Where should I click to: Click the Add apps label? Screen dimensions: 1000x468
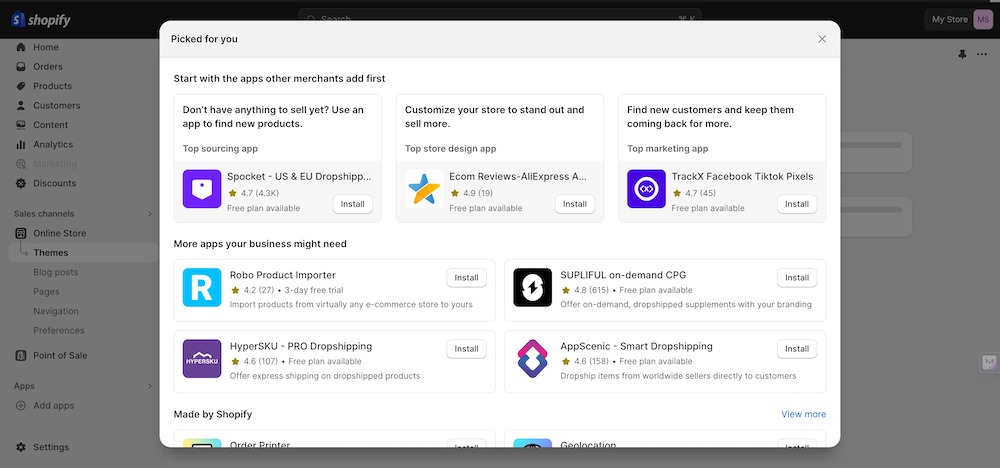[x=54, y=406]
